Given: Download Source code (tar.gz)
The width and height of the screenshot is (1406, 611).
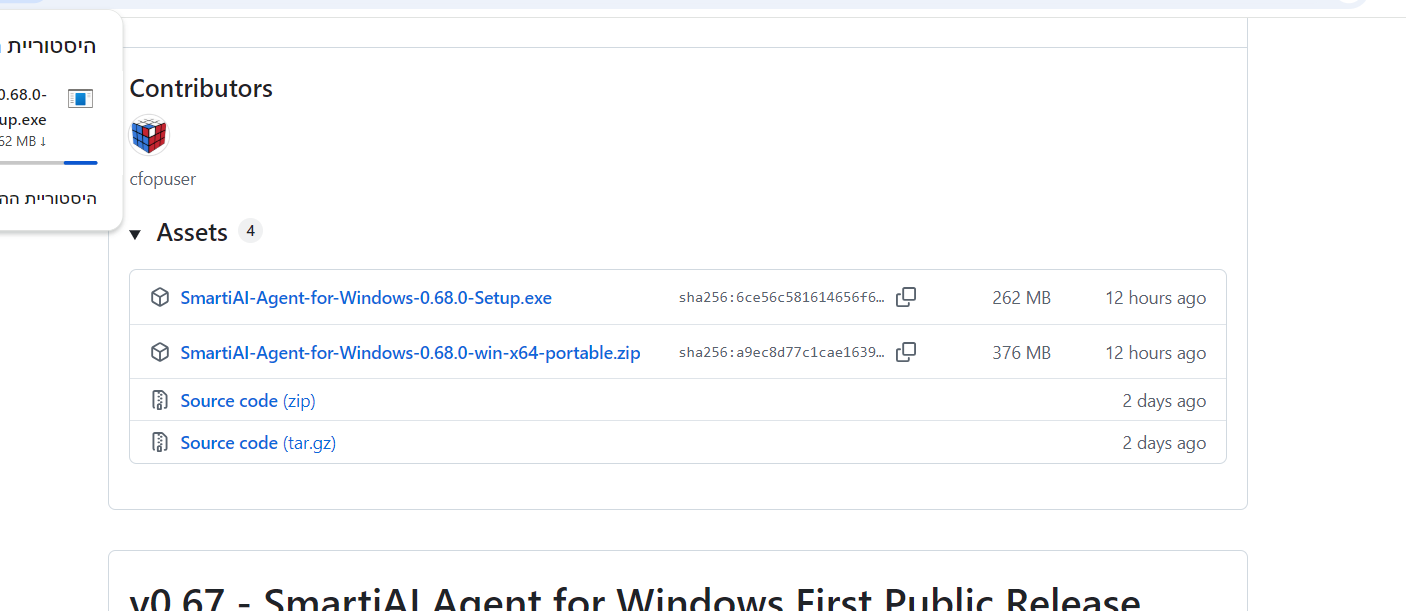Looking at the screenshot, I should pos(258,443).
